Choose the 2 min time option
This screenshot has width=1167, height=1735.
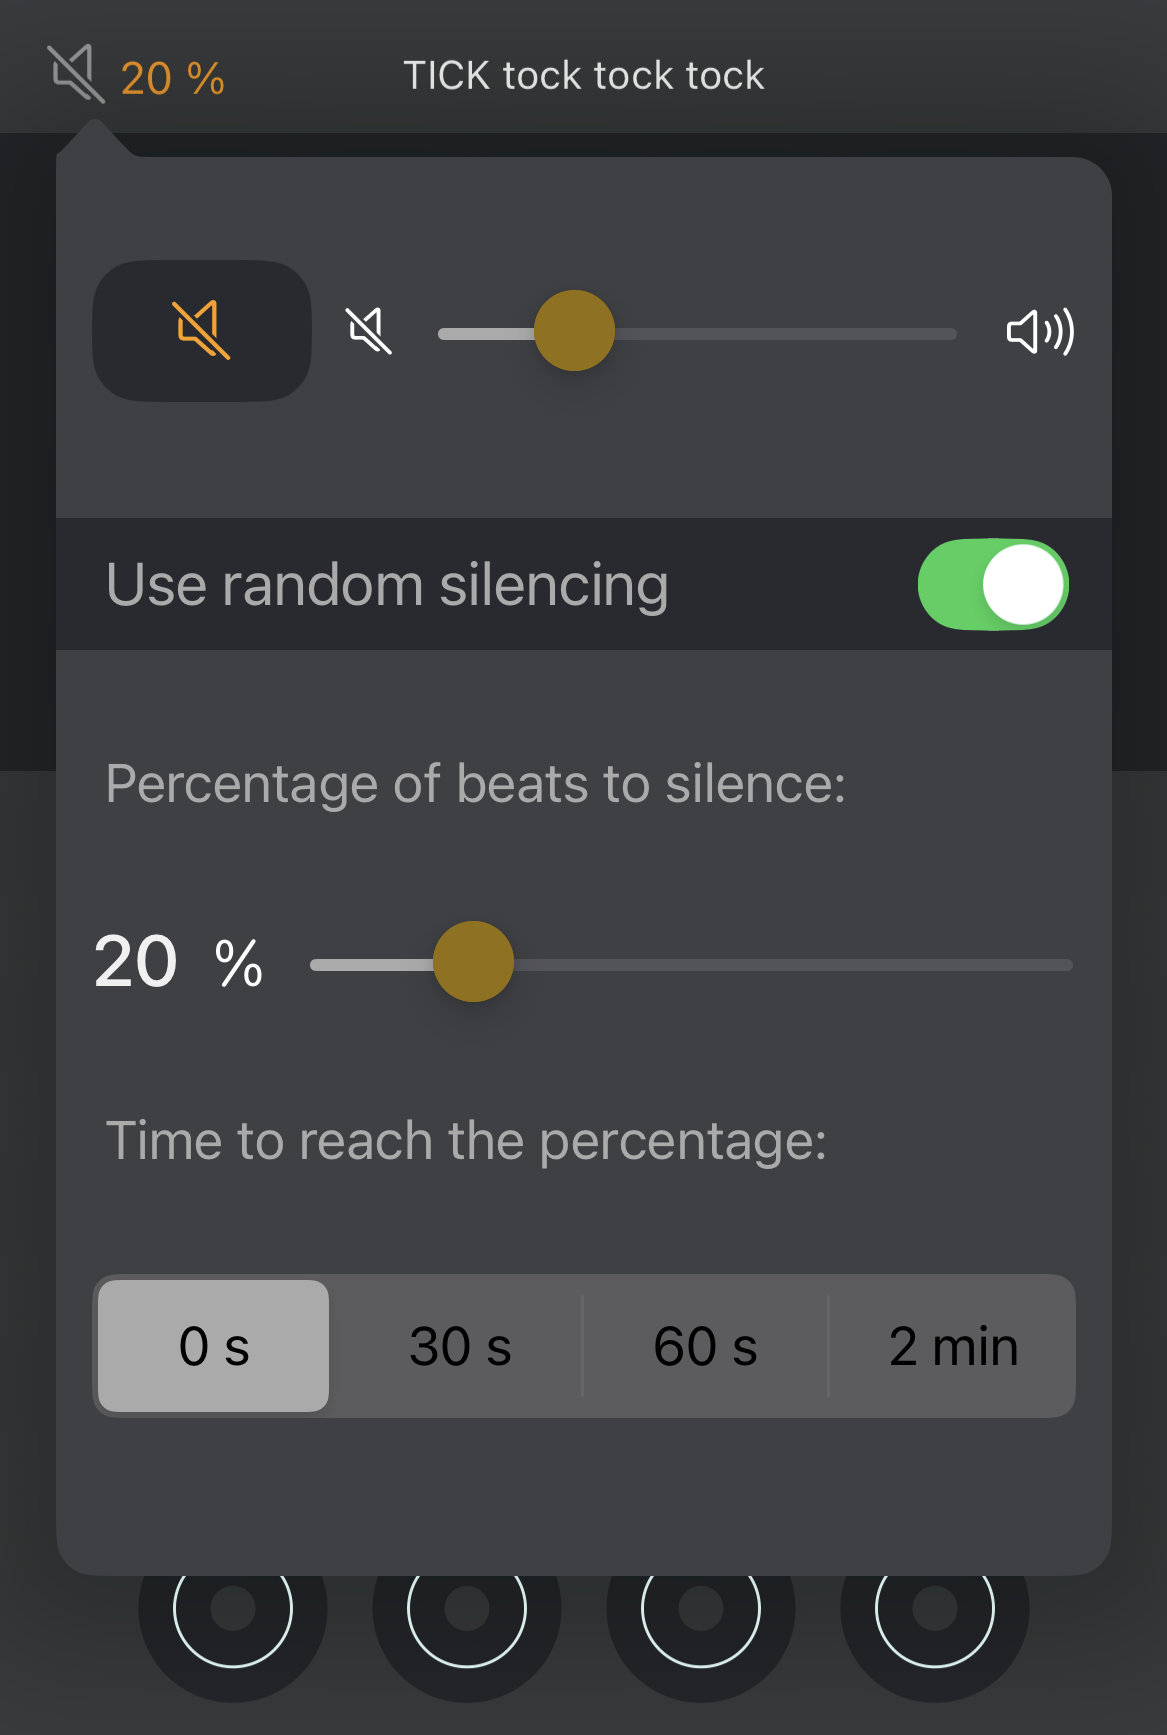click(x=953, y=1346)
